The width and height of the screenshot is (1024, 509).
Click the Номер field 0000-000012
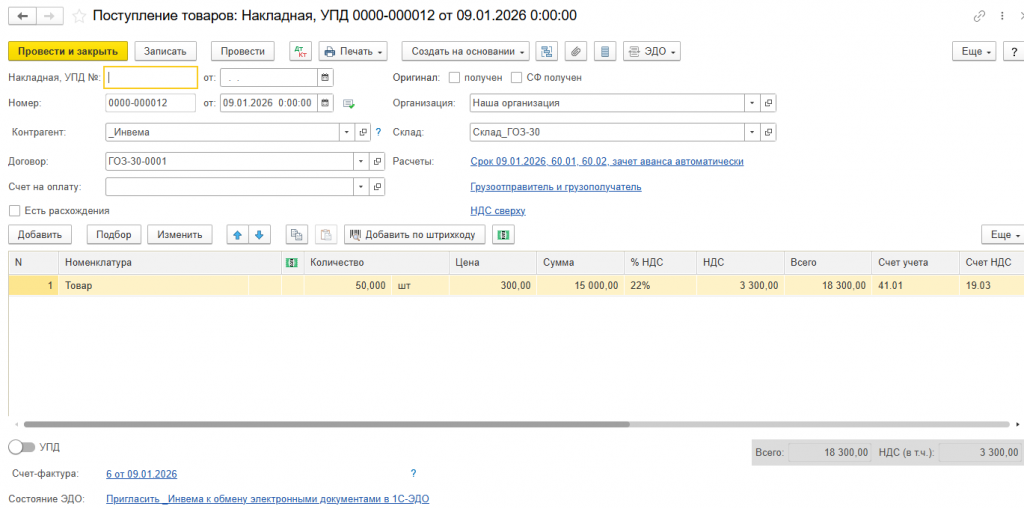pyautogui.click(x=150, y=103)
